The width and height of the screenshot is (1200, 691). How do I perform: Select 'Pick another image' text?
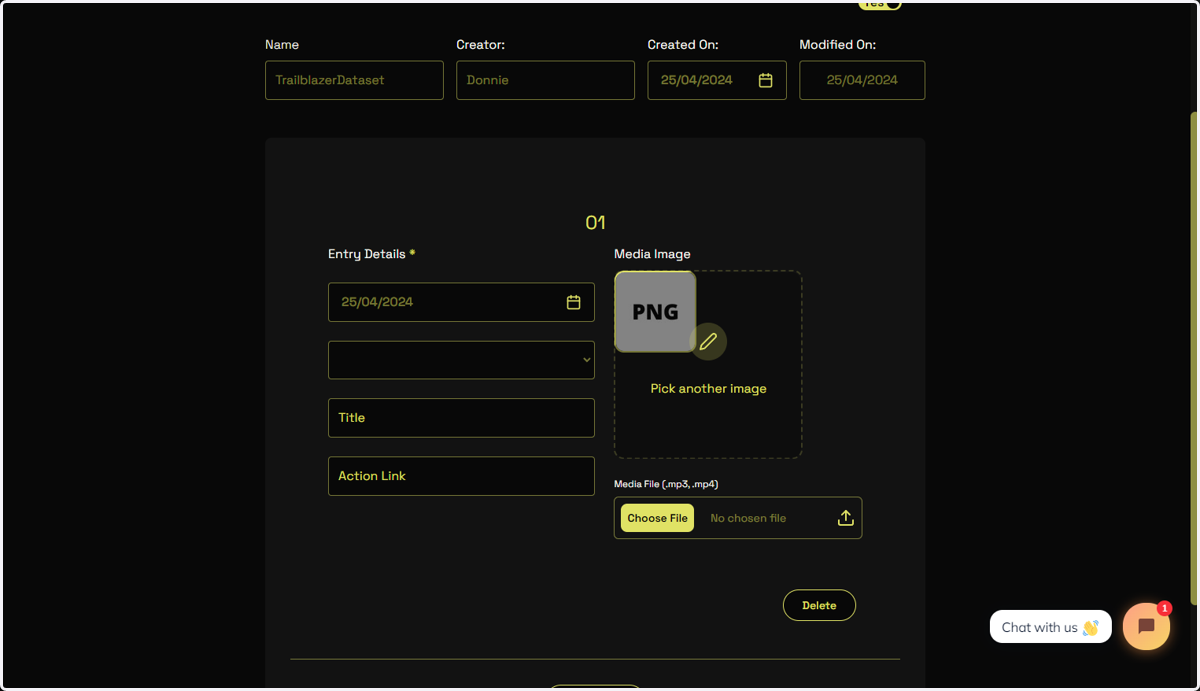tap(708, 388)
